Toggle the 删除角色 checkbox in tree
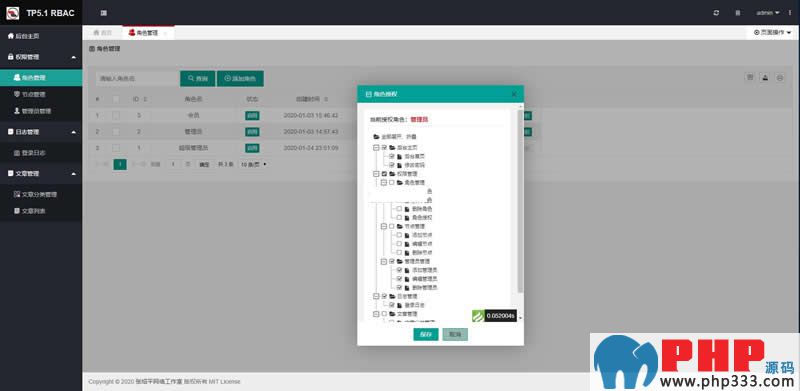This screenshot has width=800, height=391. pos(399,209)
